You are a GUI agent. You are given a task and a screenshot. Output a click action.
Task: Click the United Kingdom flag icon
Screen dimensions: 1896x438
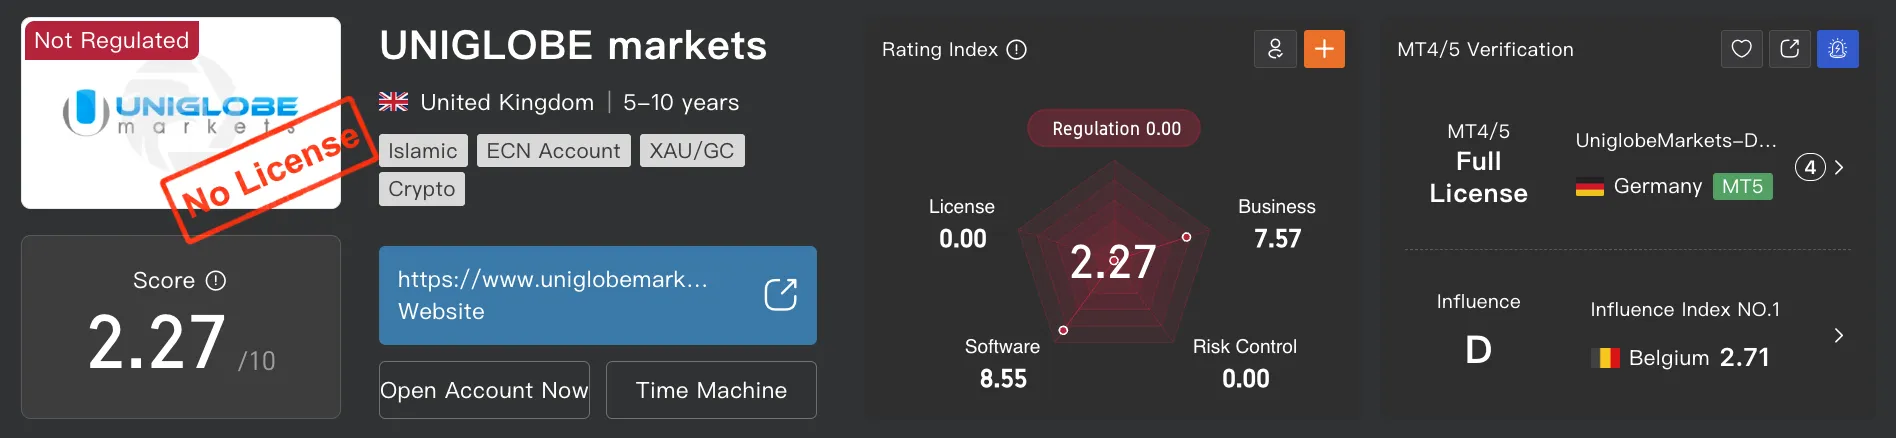(393, 102)
